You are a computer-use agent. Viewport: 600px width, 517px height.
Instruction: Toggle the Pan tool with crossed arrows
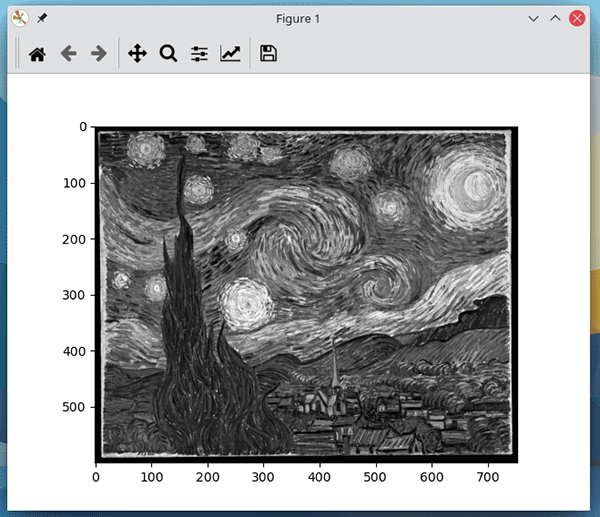click(138, 54)
